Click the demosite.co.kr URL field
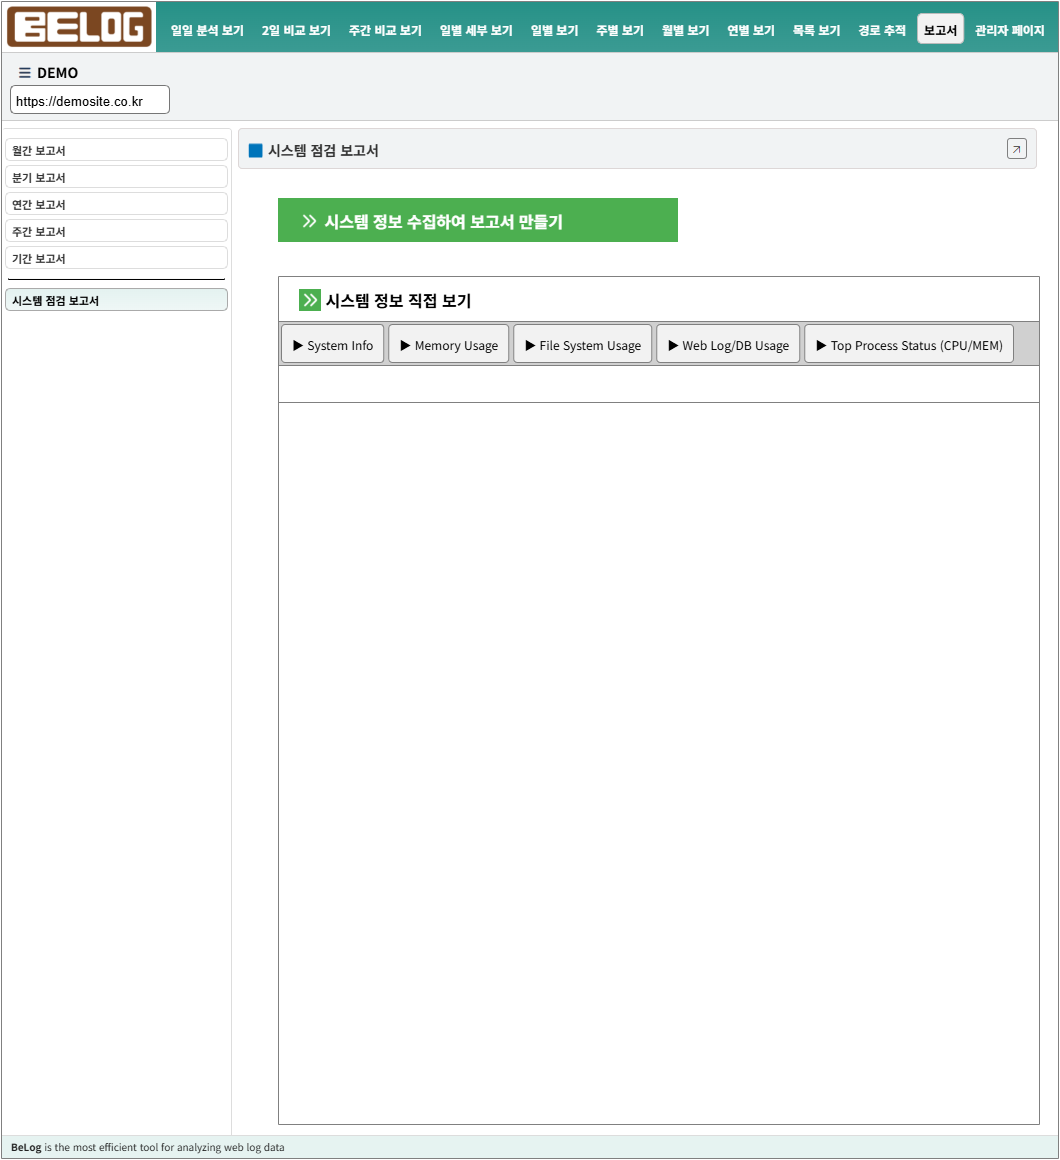1060x1160 pixels. point(90,100)
